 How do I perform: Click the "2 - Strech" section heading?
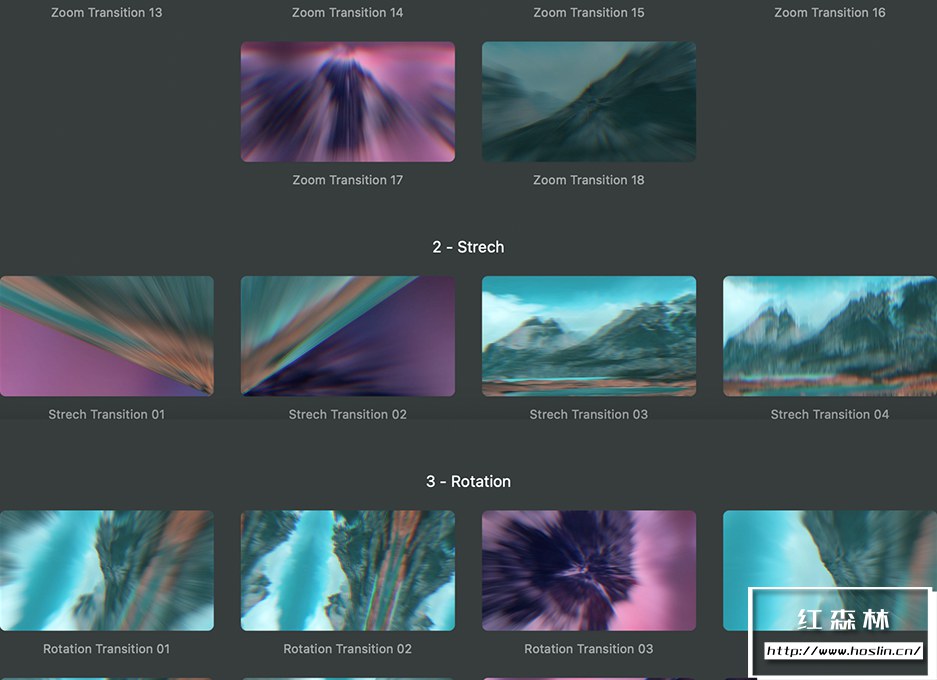click(x=468, y=247)
